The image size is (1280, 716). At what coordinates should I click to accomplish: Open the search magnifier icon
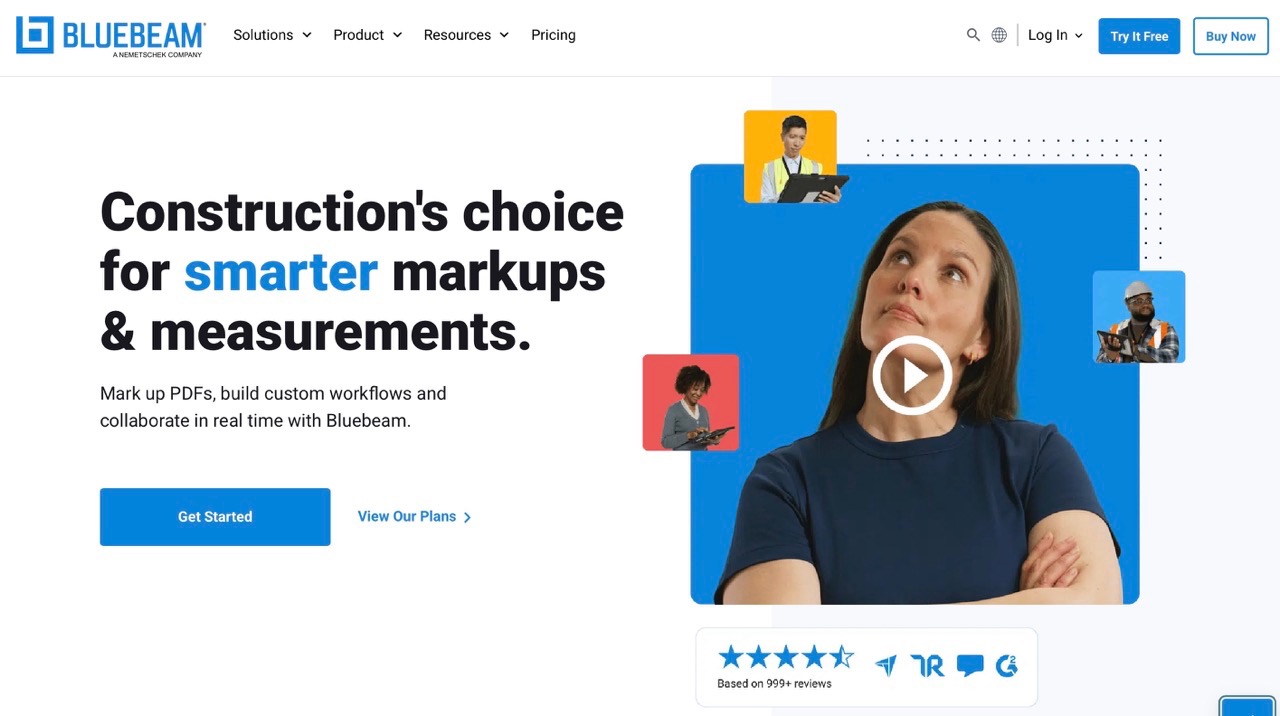pos(973,35)
